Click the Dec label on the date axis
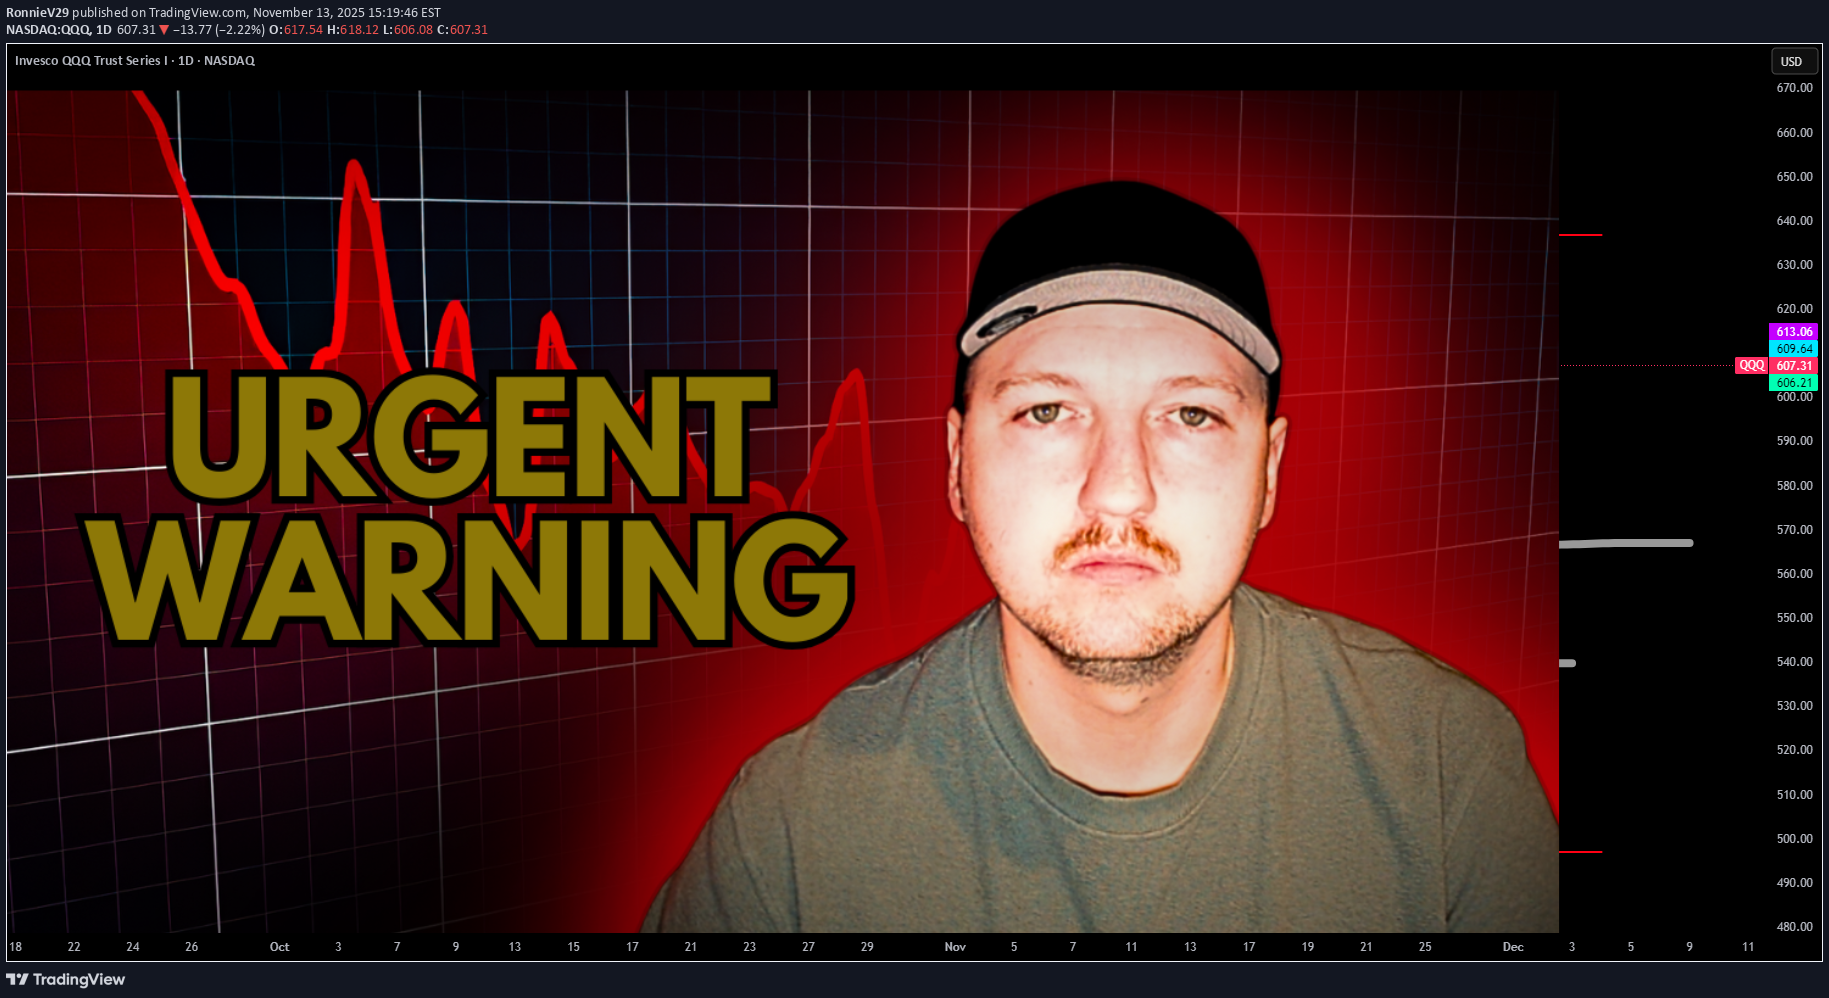Screen dimensions: 1829x998 (x=1512, y=947)
